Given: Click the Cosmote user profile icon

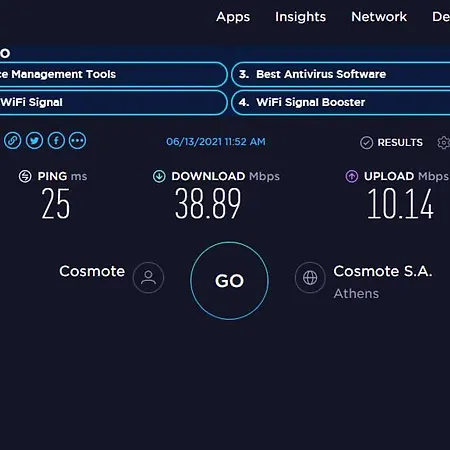Looking at the screenshot, I should [148, 278].
